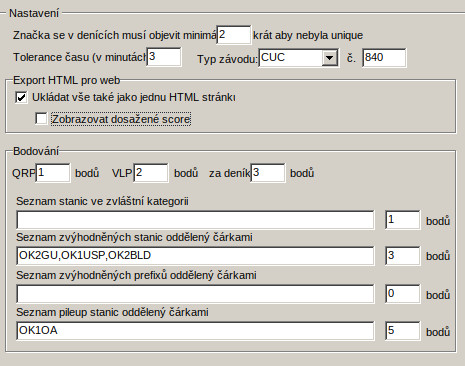Click the race number field containing 840
Viewport: 465px width, 366px height.
click(384, 58)
